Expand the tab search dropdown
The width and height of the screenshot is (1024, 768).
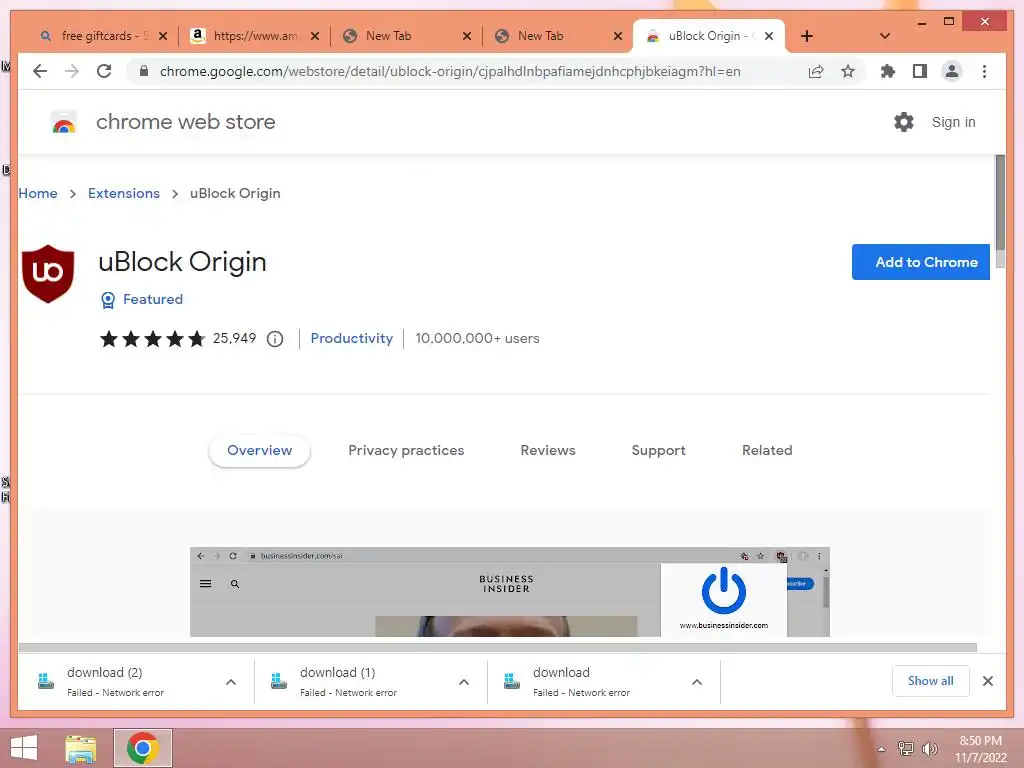(885, 36)
